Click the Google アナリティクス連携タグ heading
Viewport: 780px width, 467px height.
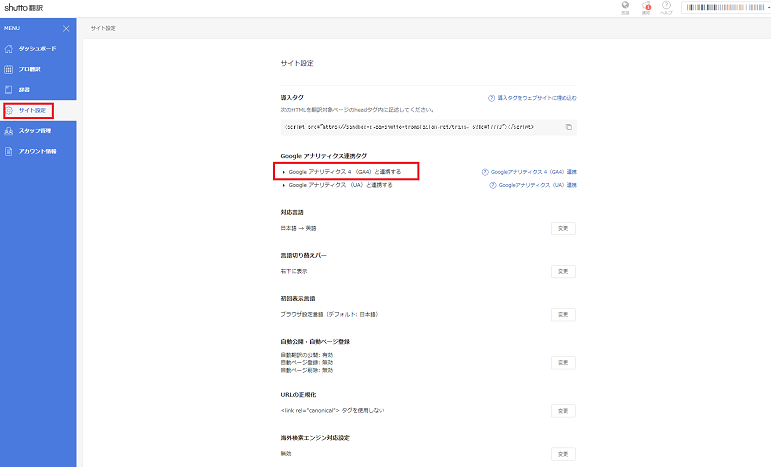coord(324,156)
